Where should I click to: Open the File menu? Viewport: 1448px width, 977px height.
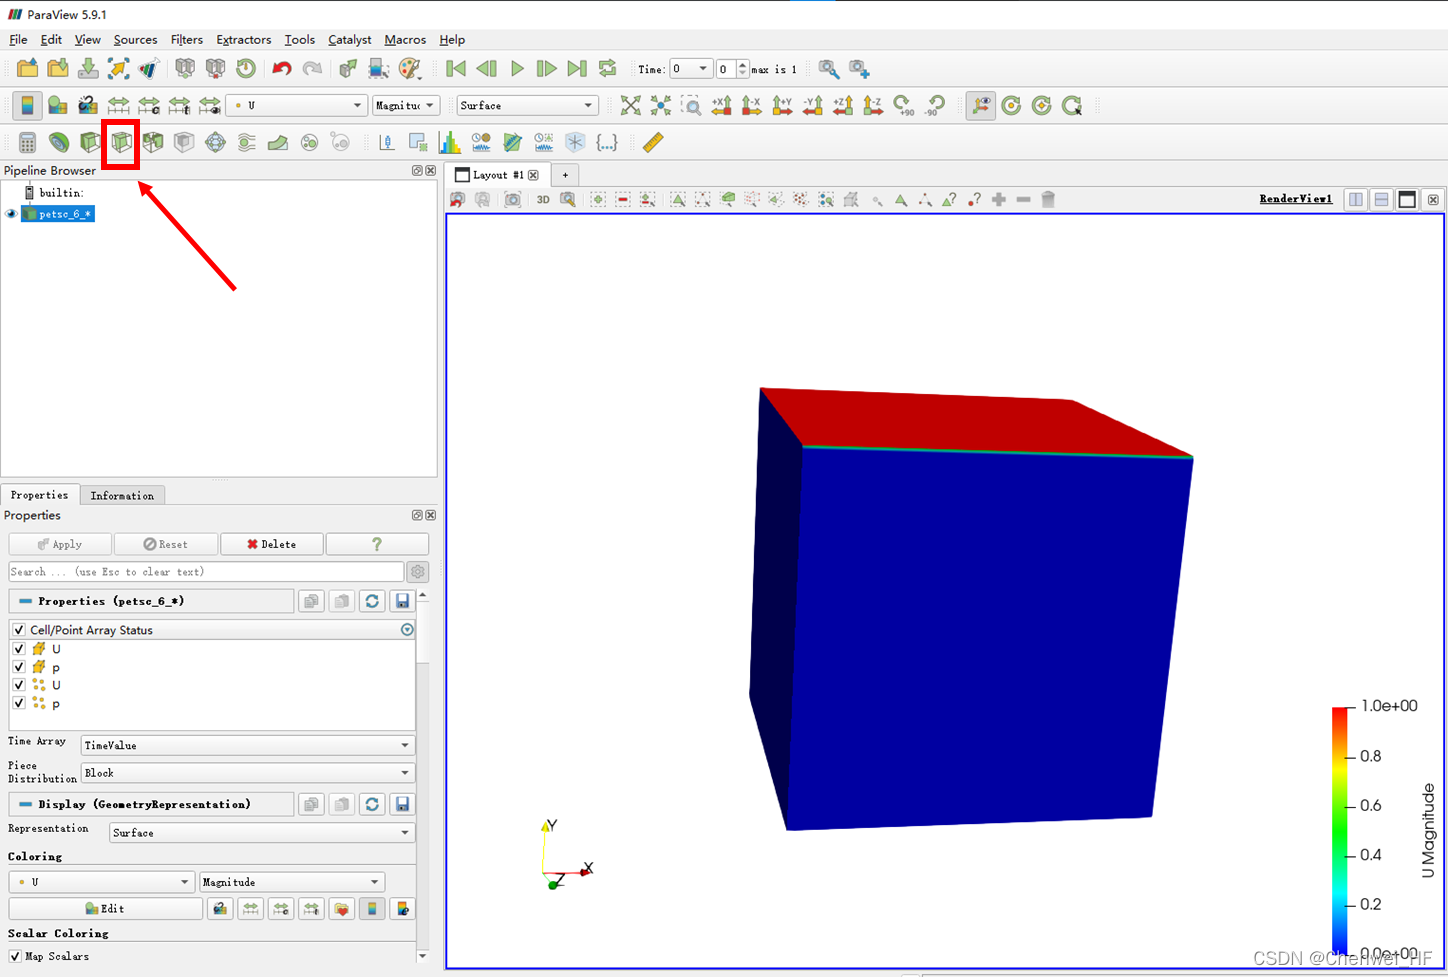(18, 40)
